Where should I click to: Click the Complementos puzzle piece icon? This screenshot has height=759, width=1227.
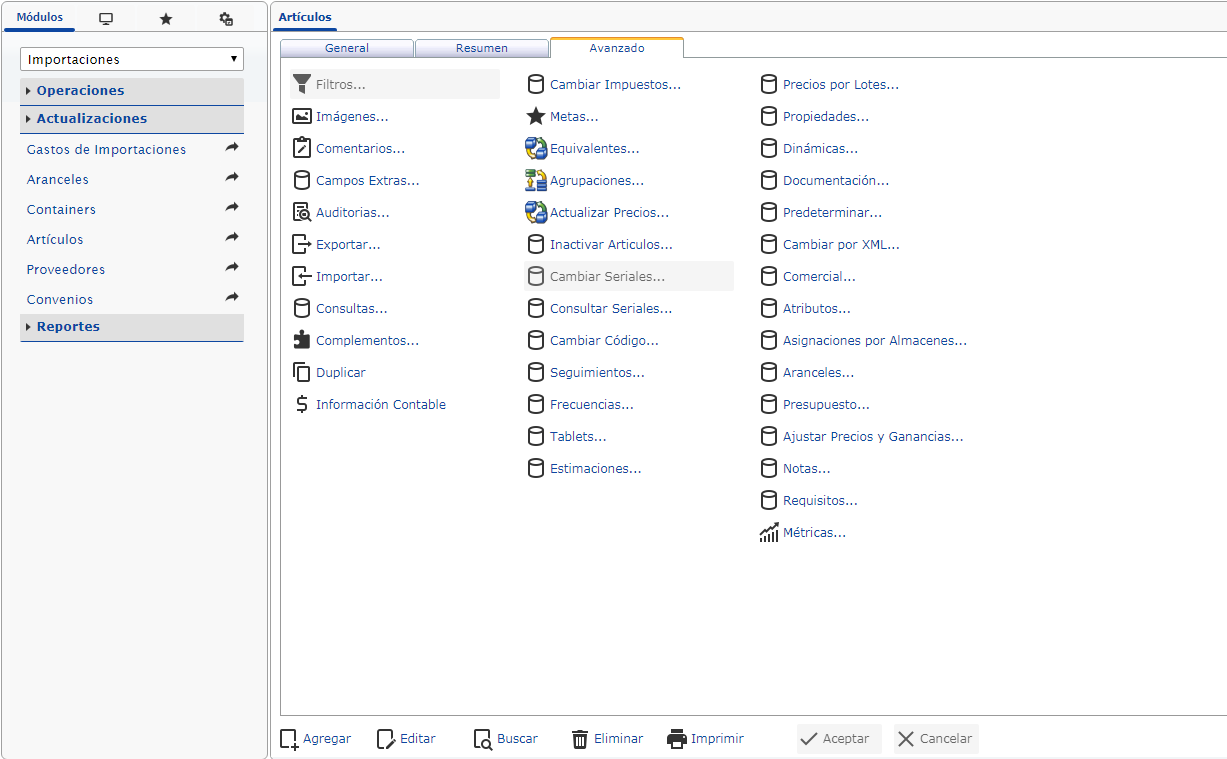pos(301,340)
